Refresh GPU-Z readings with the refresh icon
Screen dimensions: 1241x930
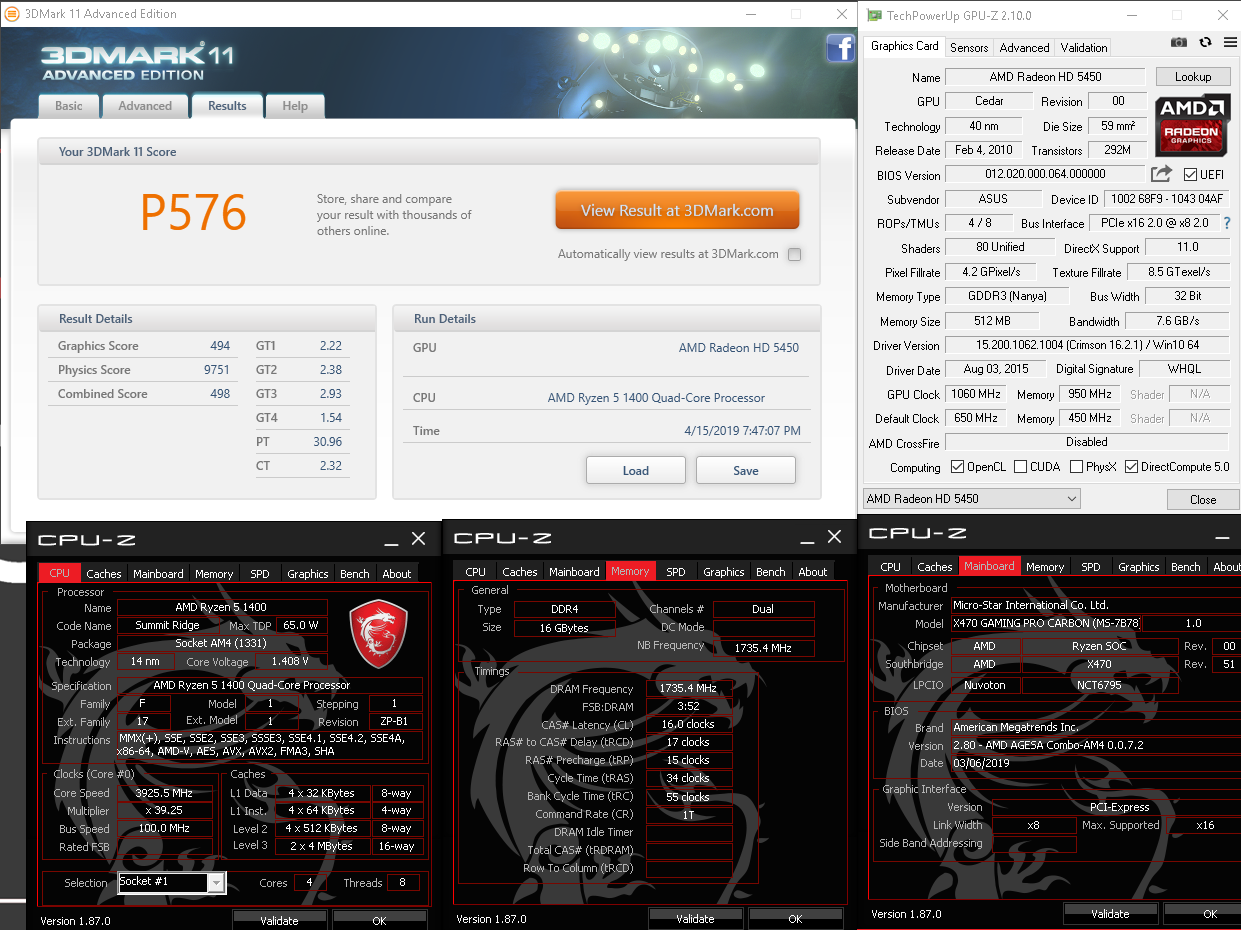(1205, 42)
